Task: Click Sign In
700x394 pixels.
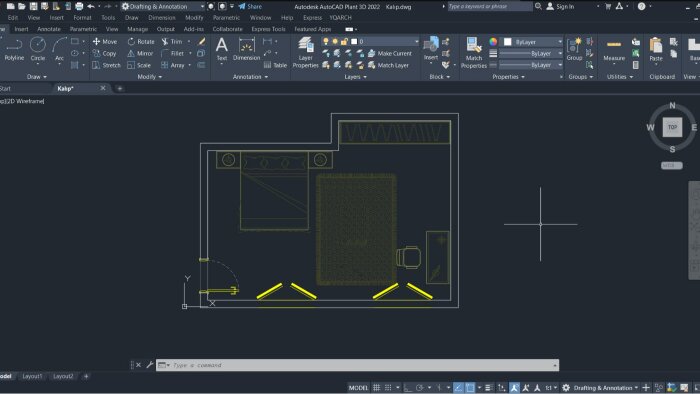Action: tap(560, 6)
